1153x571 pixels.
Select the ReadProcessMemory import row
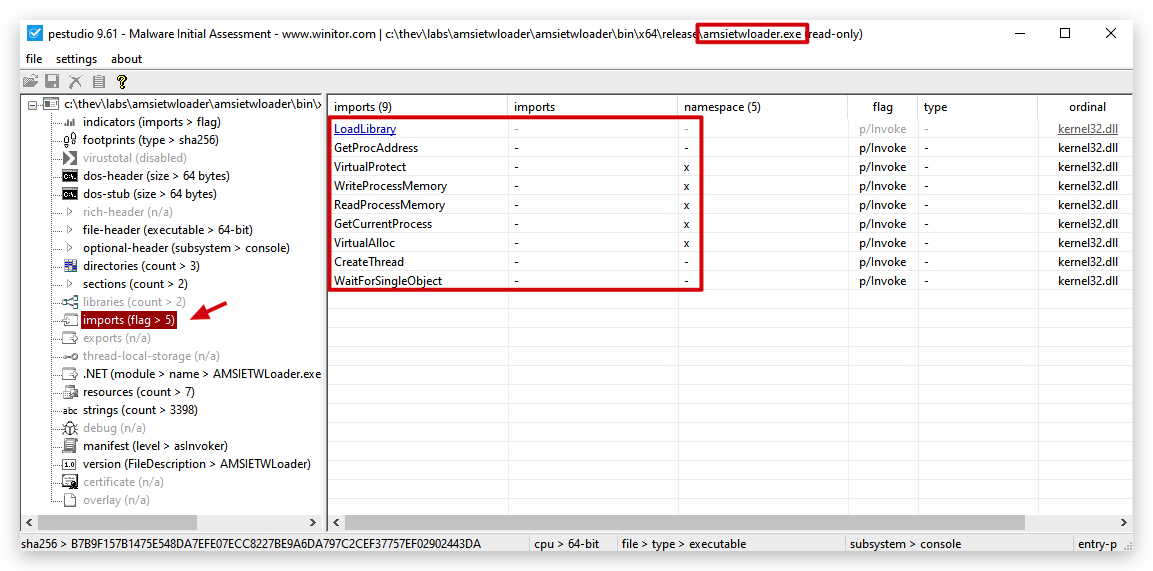click(730, 205)
